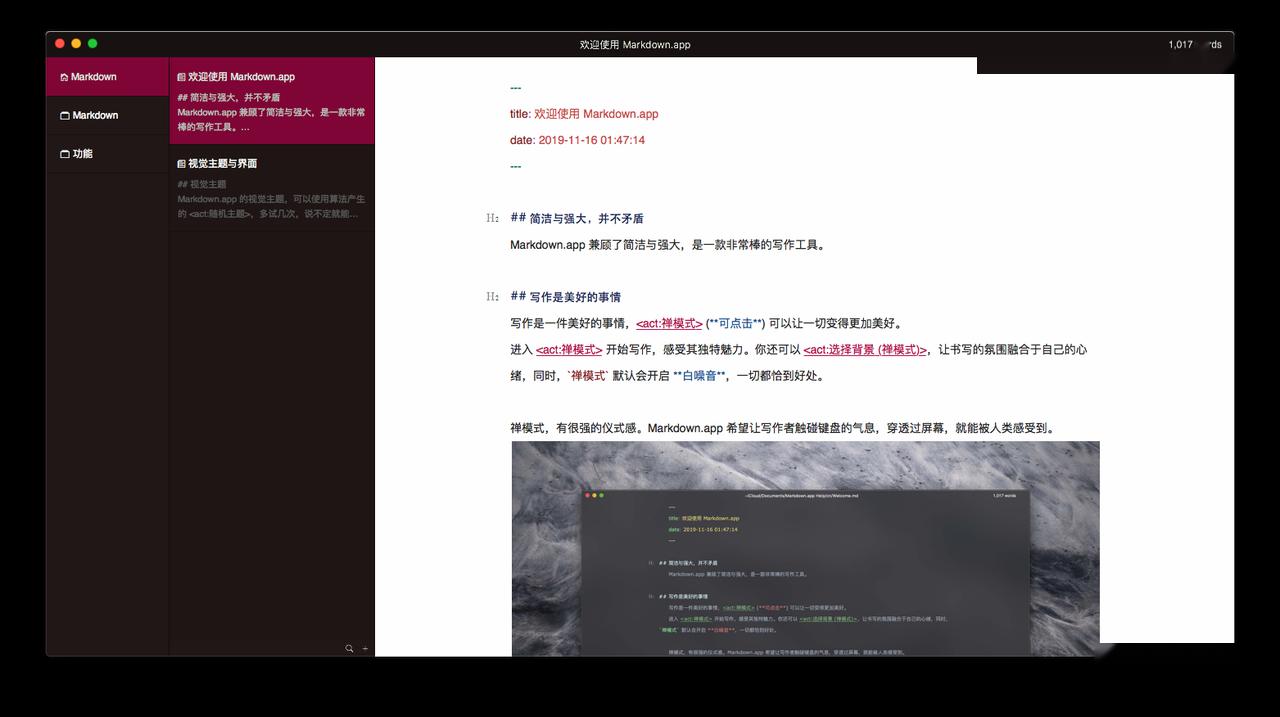Click the bold 可点击 text
1280x717 pixels.
735,324
